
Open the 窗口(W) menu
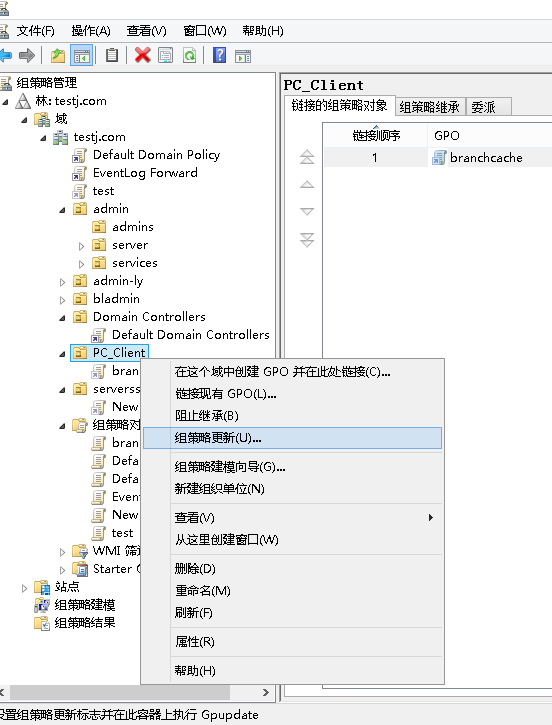205,31
